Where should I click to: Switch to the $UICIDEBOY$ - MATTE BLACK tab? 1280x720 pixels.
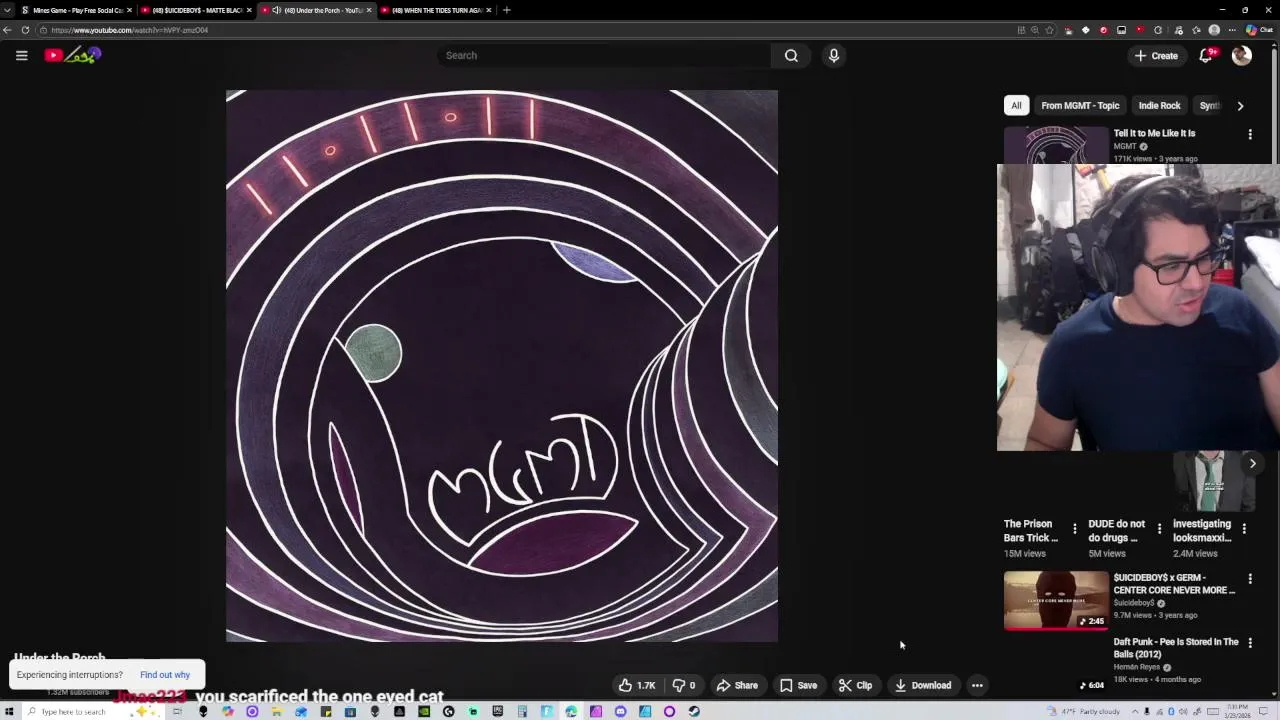pyautogui.click(x=196, y=10)
